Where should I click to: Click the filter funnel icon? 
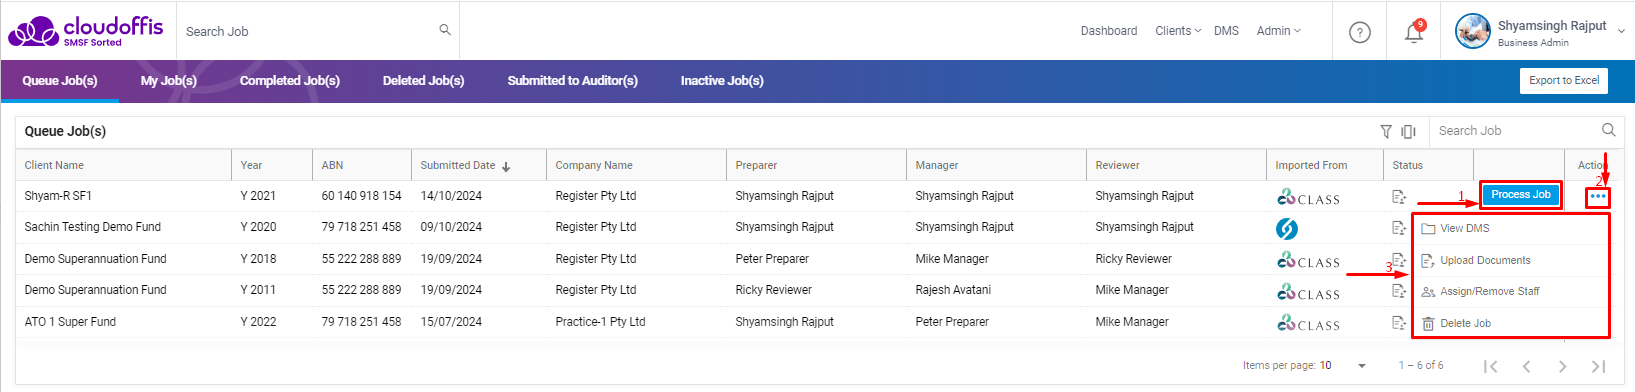tap(1386, 131)
